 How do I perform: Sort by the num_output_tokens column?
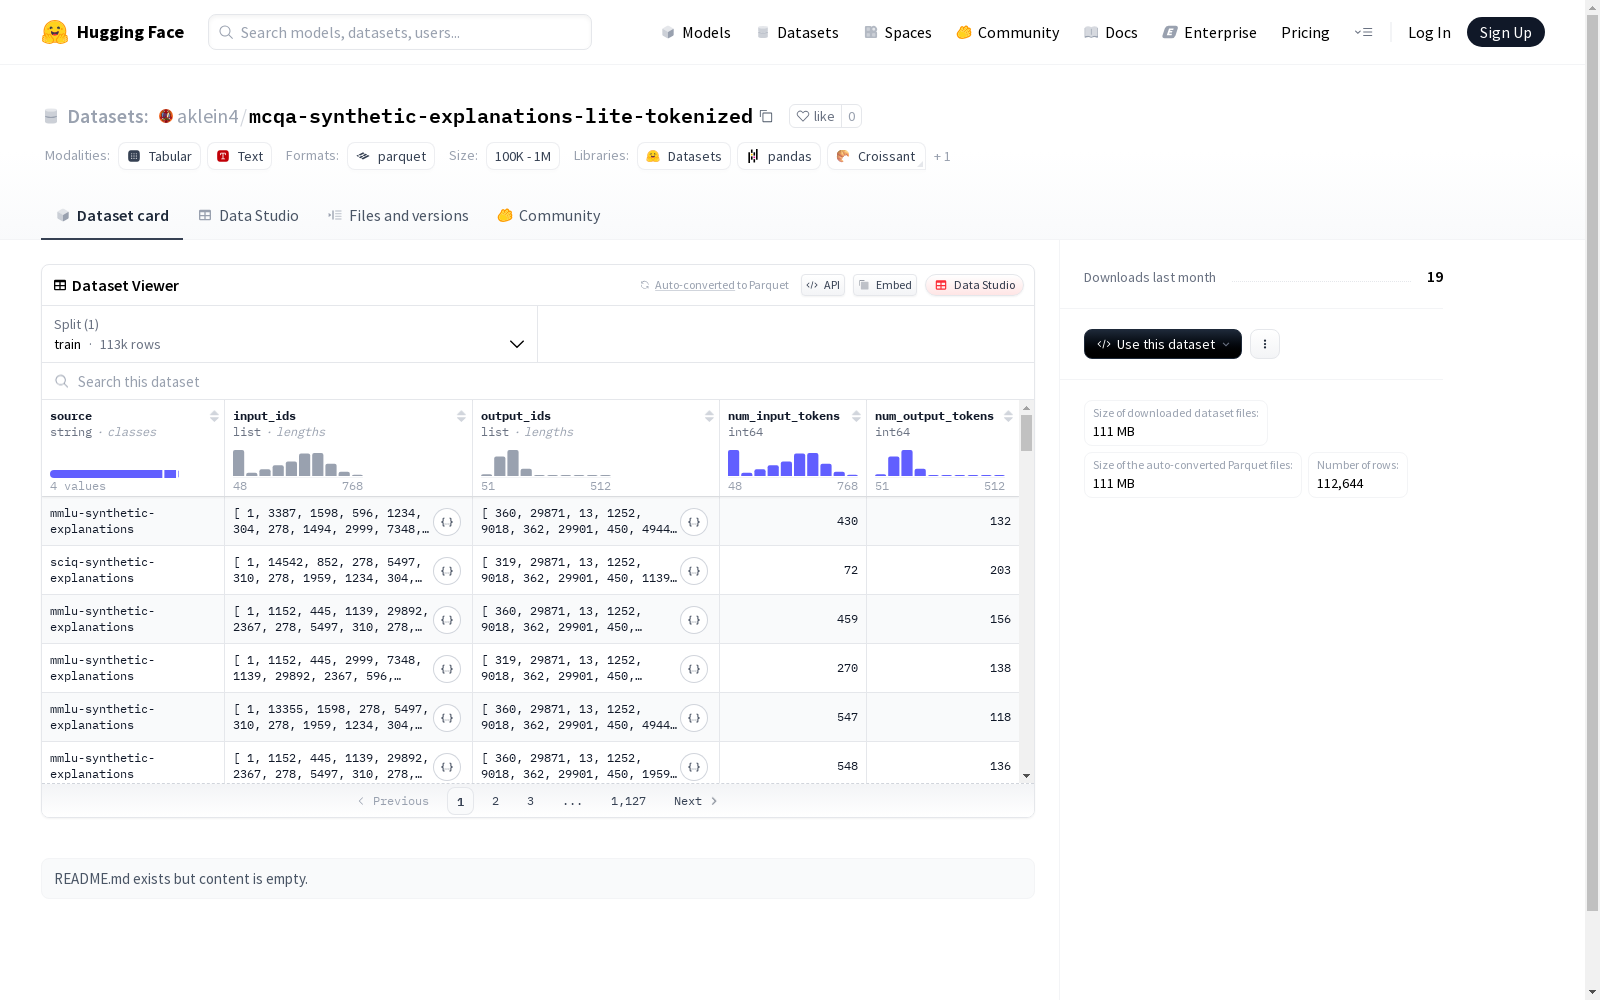pos(1008,416)
